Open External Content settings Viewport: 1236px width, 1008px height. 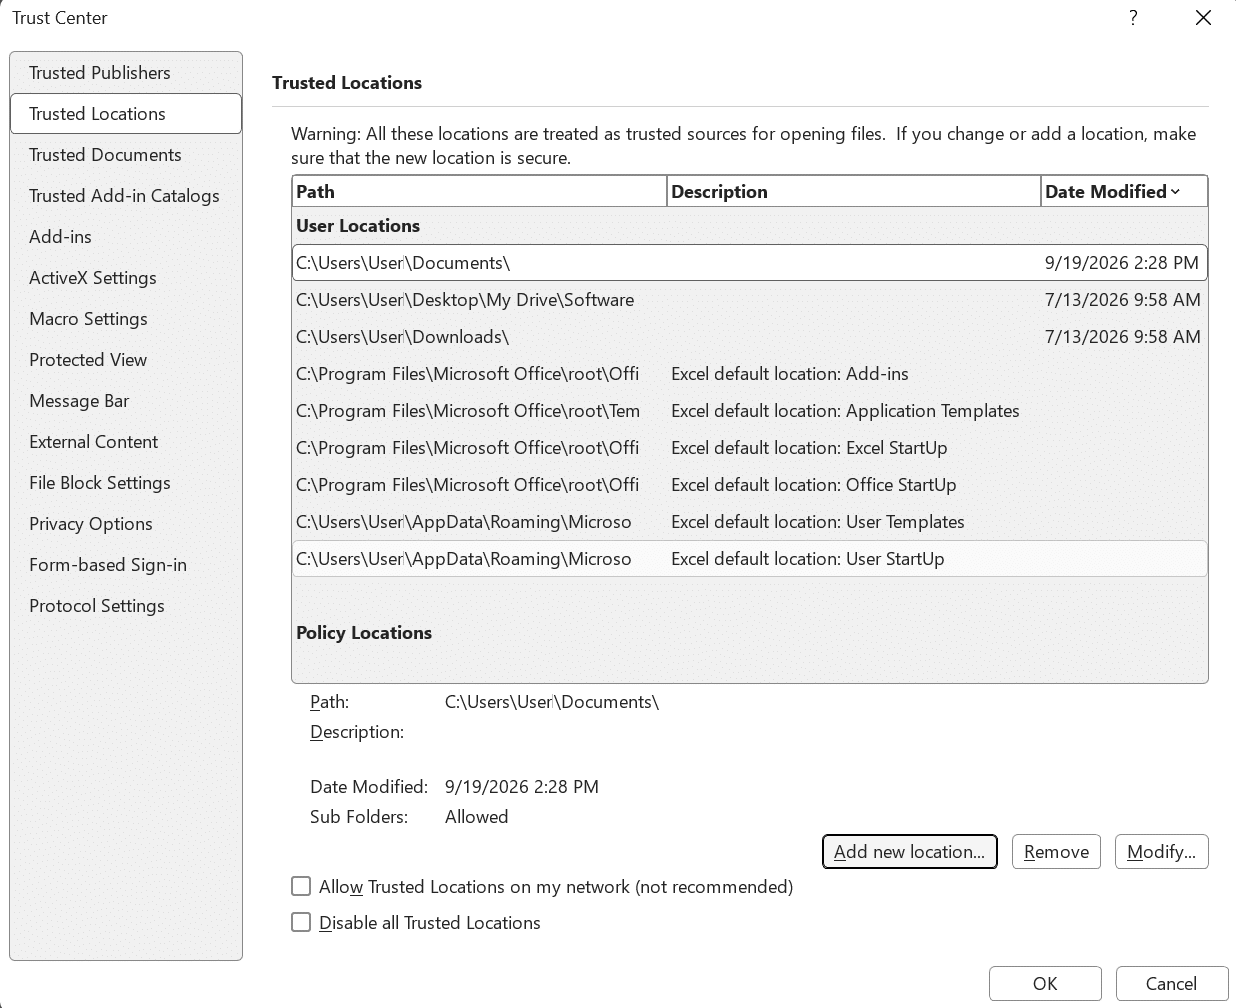(126, 442)
